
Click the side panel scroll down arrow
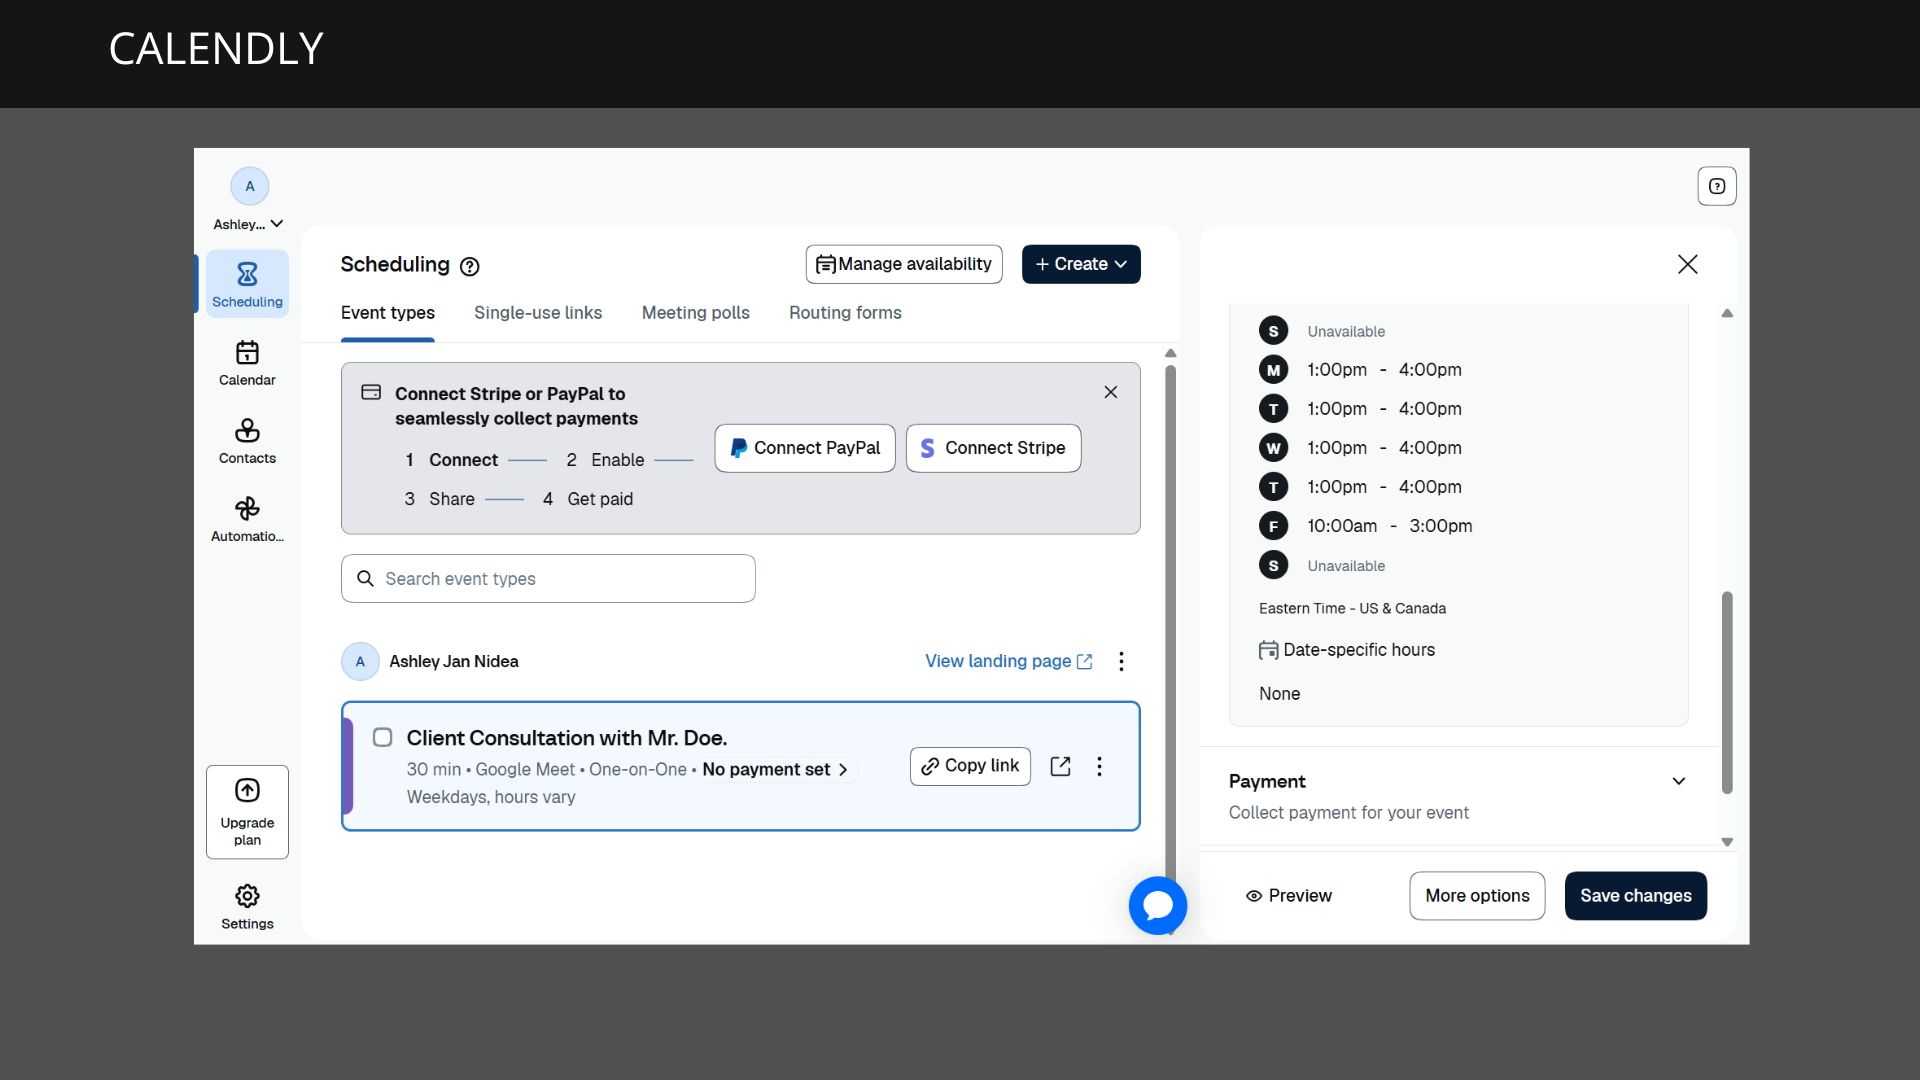click(x=1727, y=842)
